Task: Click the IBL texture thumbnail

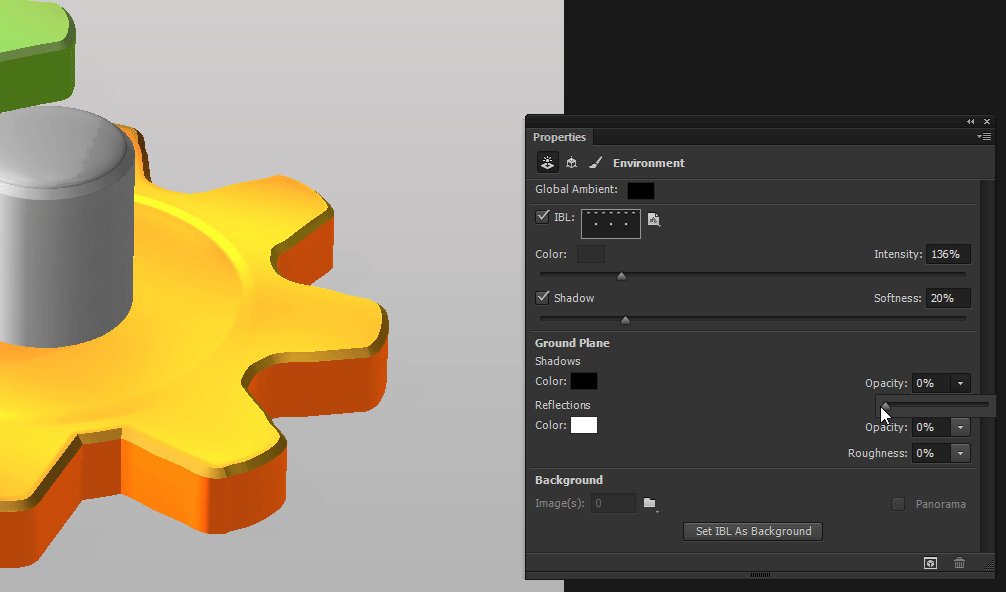Action: 611,224
